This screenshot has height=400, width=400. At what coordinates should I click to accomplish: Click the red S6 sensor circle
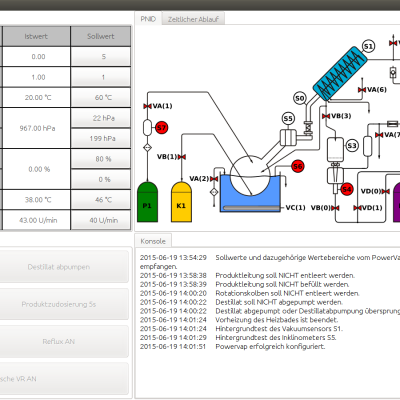pos(298,166)
